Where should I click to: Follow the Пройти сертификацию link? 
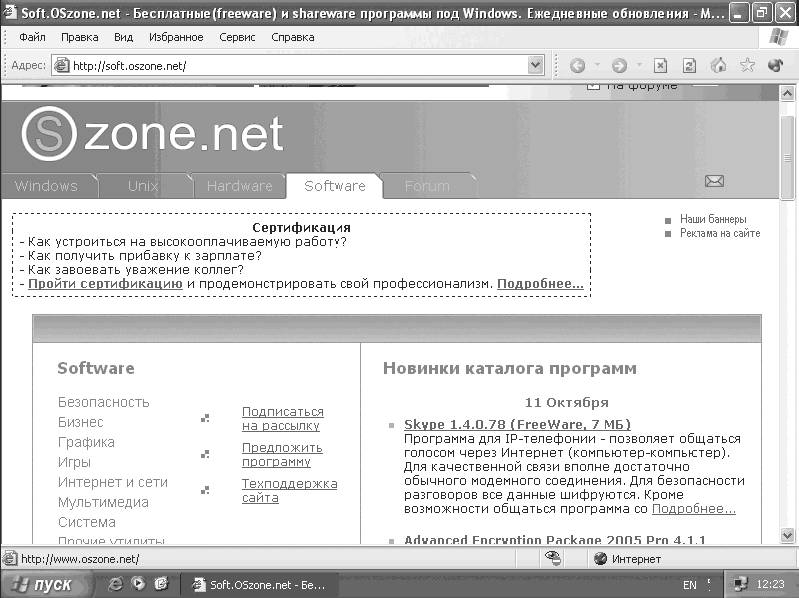click(x=105, y=284)
